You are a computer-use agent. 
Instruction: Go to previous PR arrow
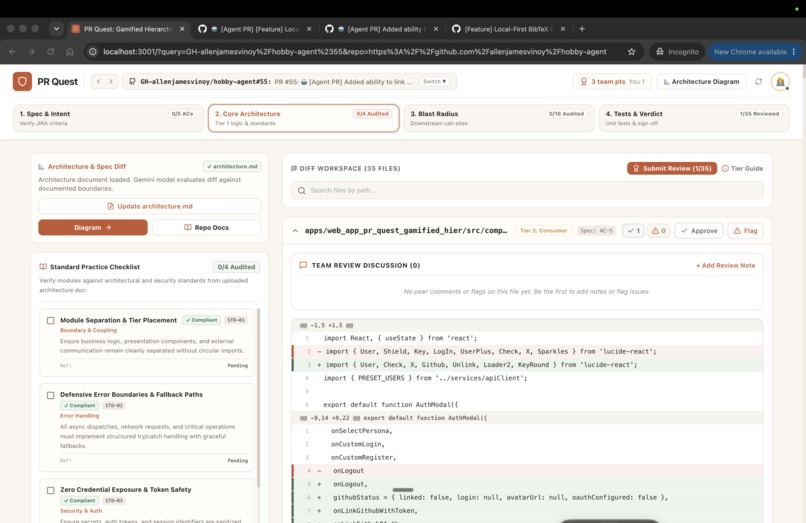coord(99,81)
